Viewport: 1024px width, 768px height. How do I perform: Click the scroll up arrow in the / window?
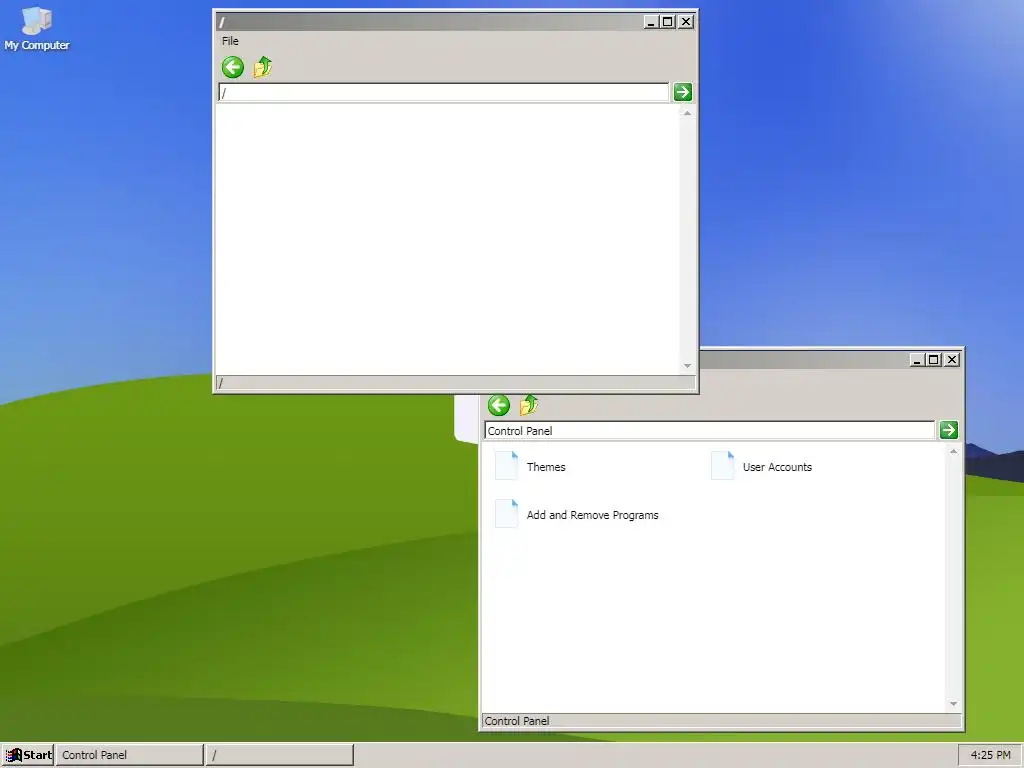click(x=687, y=113)
